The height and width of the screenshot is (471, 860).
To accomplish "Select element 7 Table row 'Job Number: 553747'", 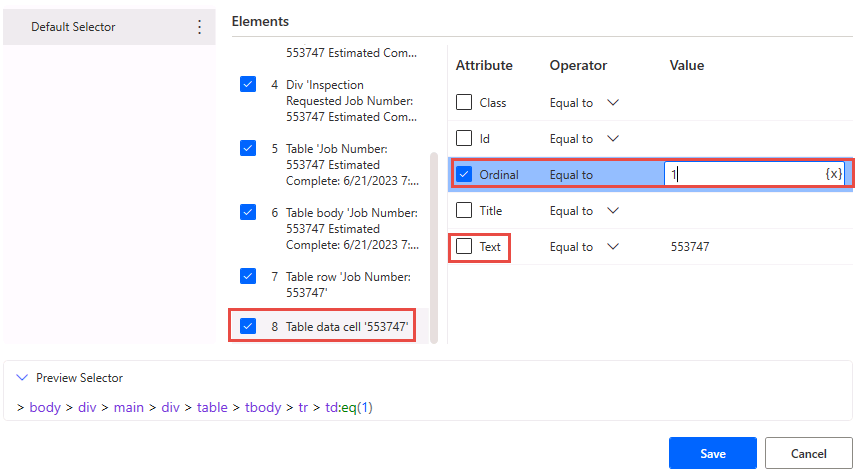I will (x=348, y=284).
